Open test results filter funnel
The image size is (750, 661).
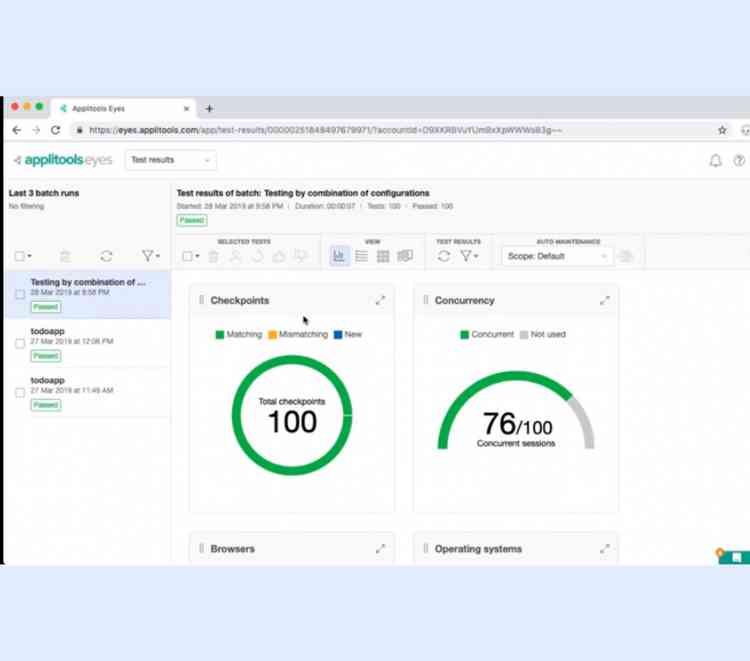pyautogui.click(x=468, y=256)
